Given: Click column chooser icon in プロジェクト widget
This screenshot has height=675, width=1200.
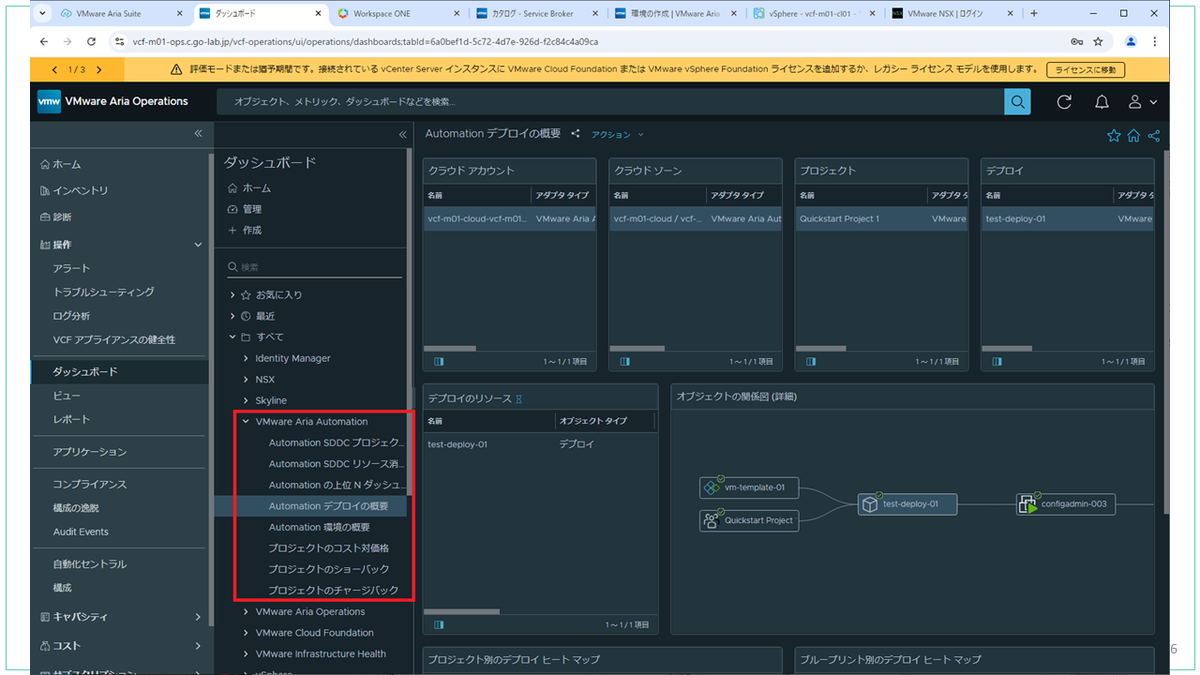Looking at the screenshot, I should tap(811, 361).
